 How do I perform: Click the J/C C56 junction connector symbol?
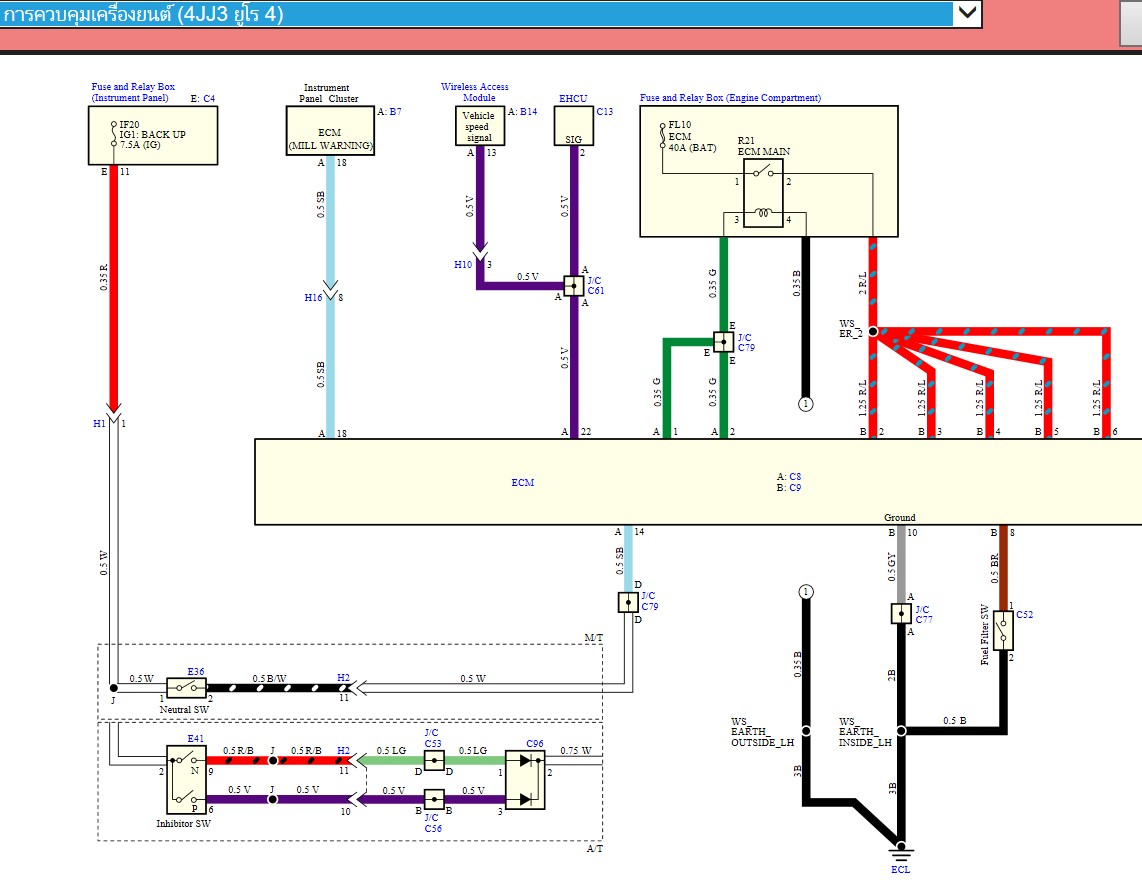point(433,800)
